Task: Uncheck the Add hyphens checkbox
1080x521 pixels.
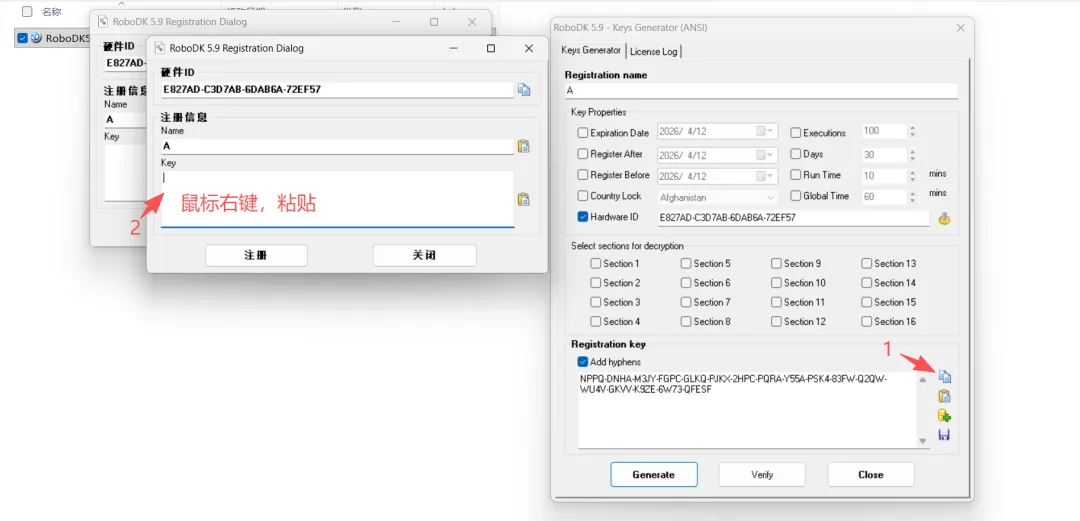Action: (583, 362)
